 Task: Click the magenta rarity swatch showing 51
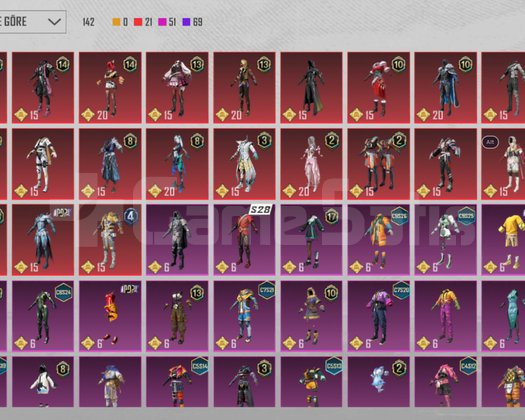[162, 22]
